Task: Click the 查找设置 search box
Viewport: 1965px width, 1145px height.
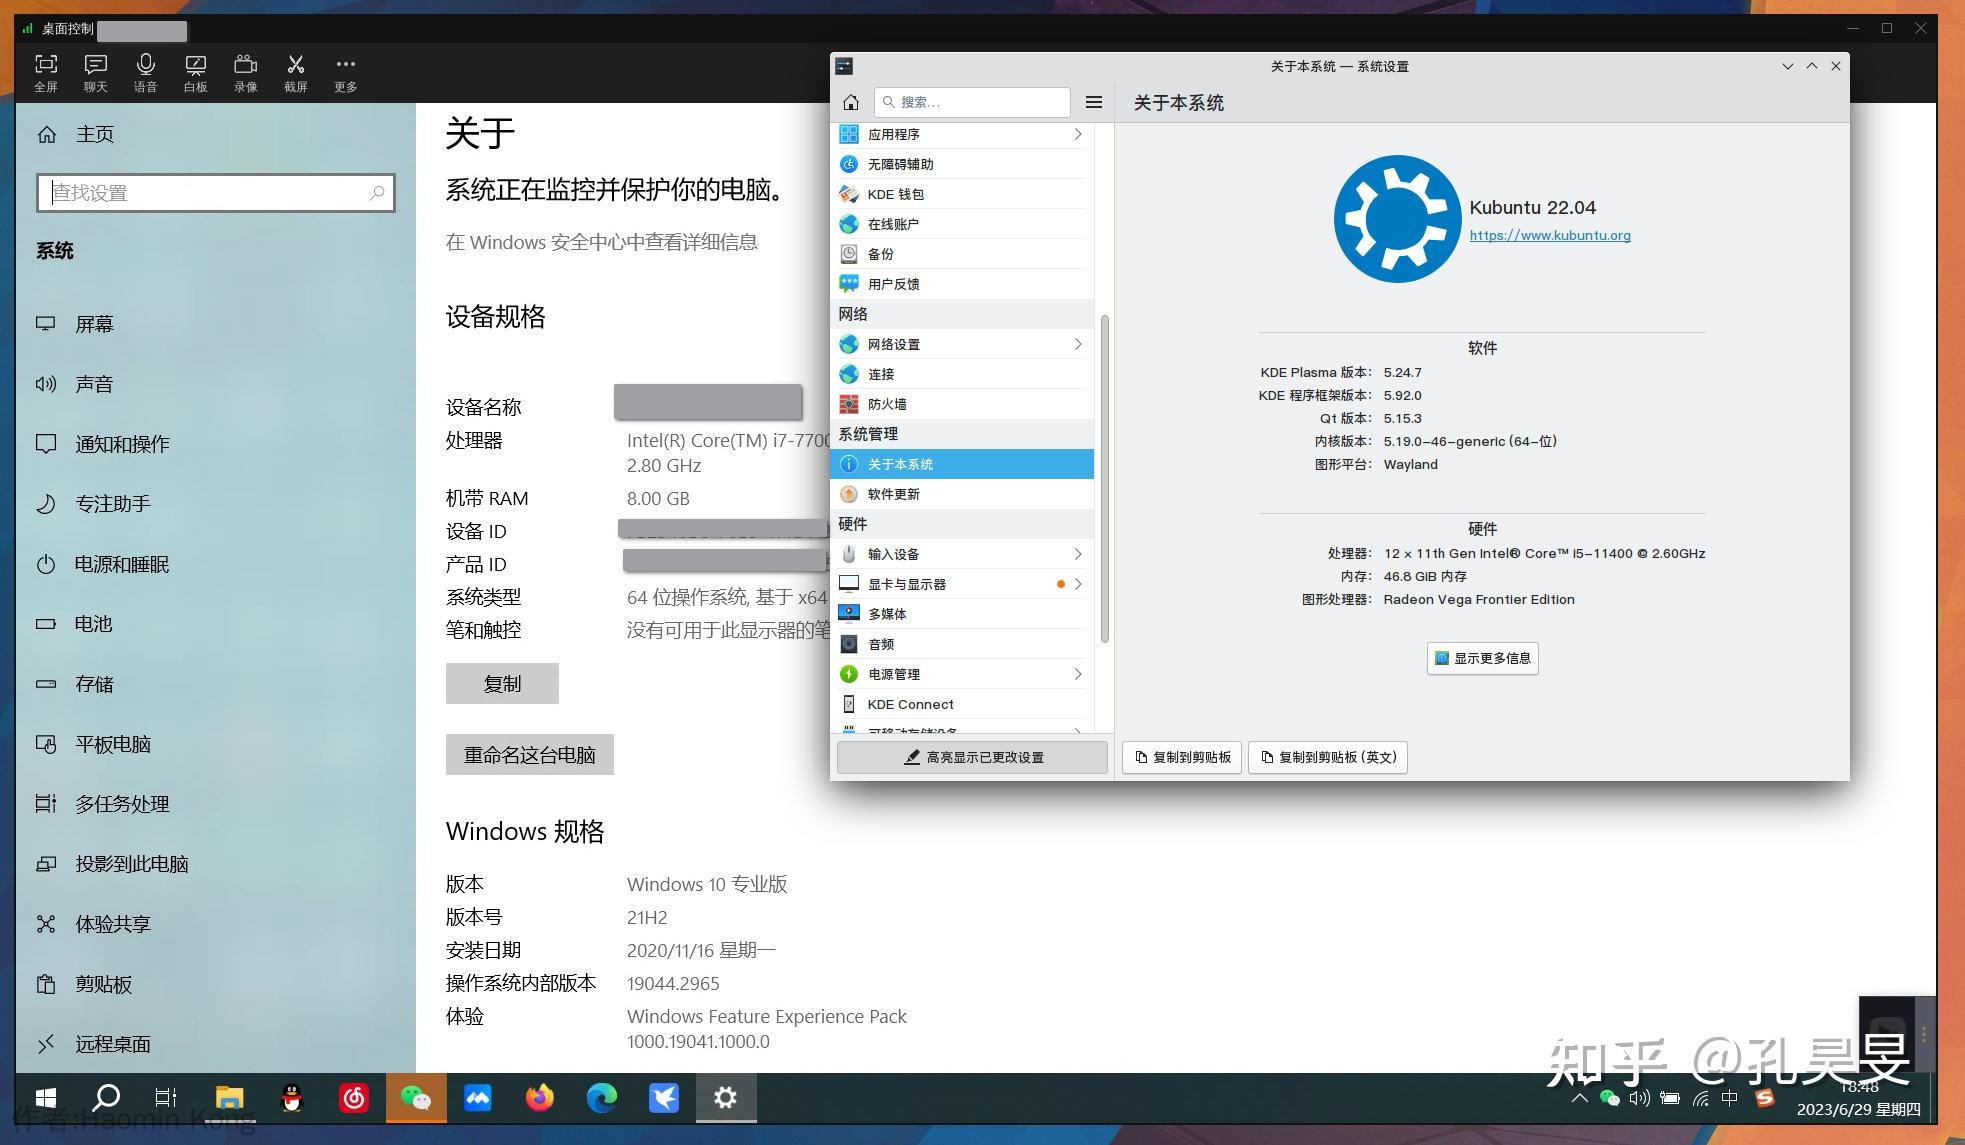Action: click(x=216, y=193)
